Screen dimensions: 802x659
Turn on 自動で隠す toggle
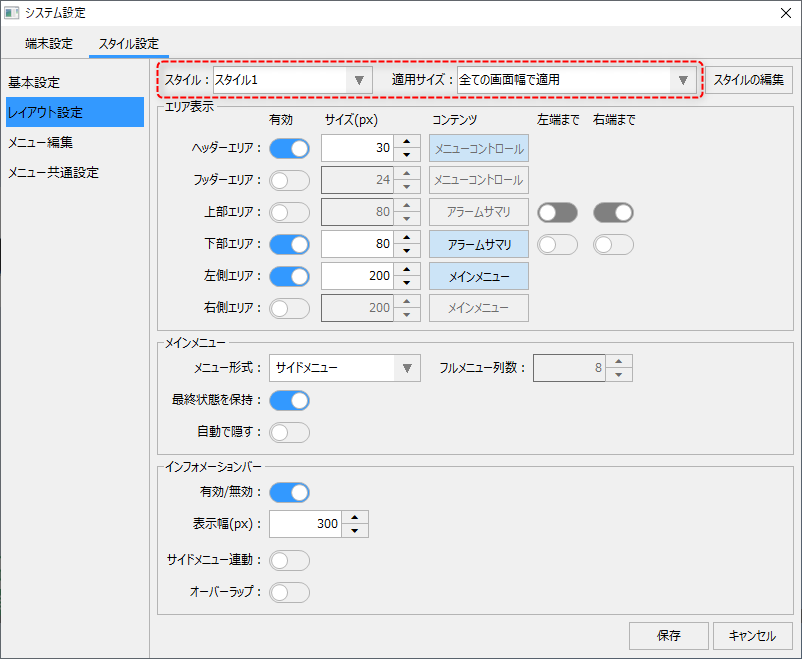[x=289, y=432]
